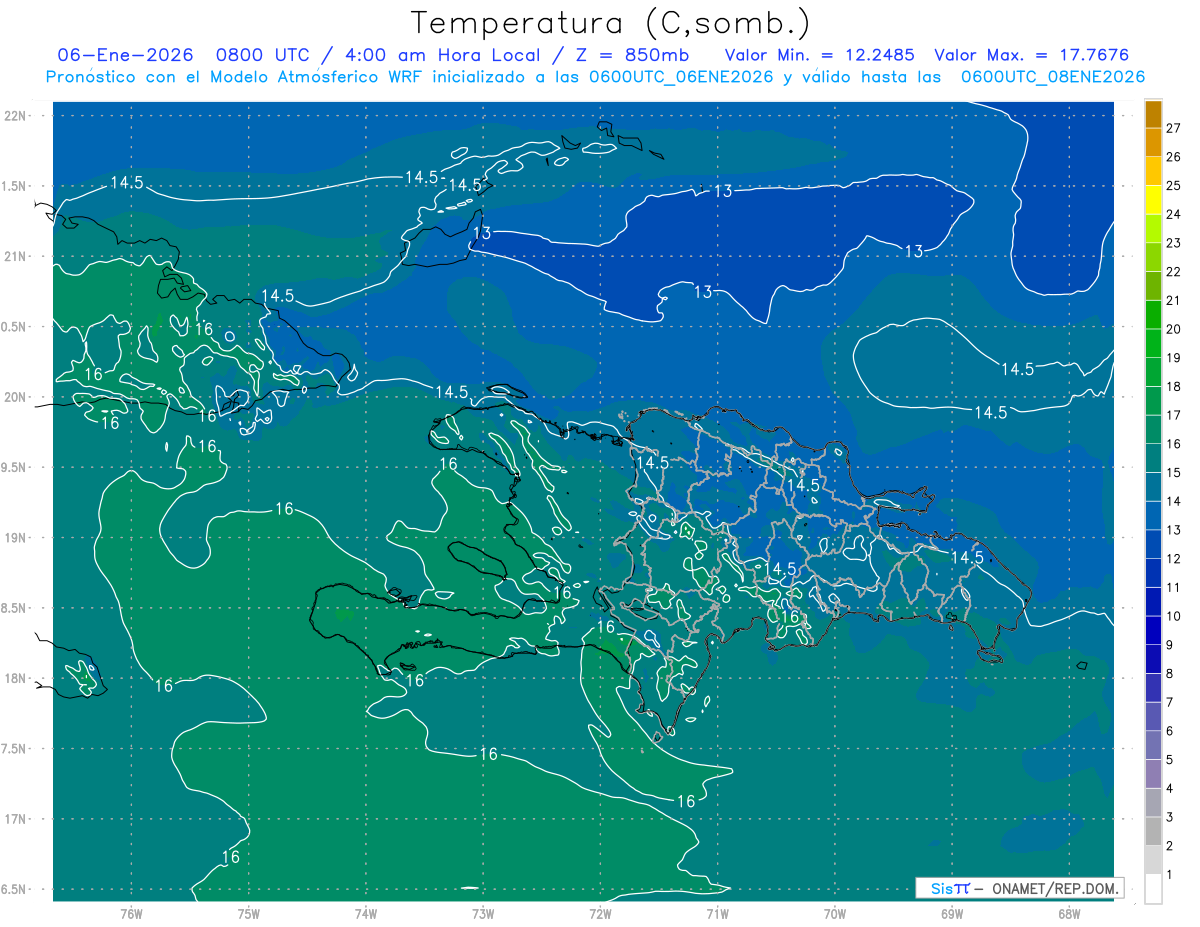Click the "74W" longitude axis label

point(365,913)
